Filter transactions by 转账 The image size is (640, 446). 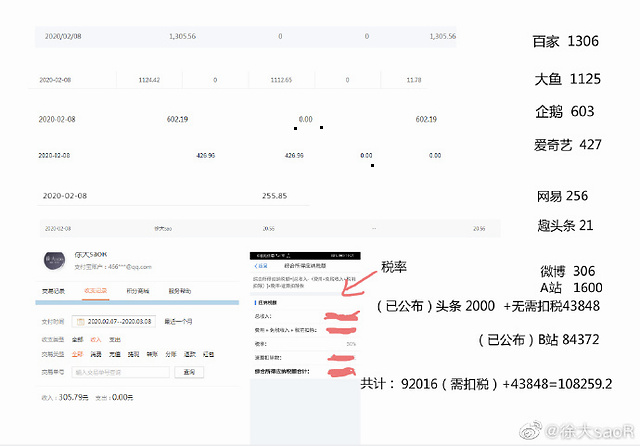(x=152, y=354)
